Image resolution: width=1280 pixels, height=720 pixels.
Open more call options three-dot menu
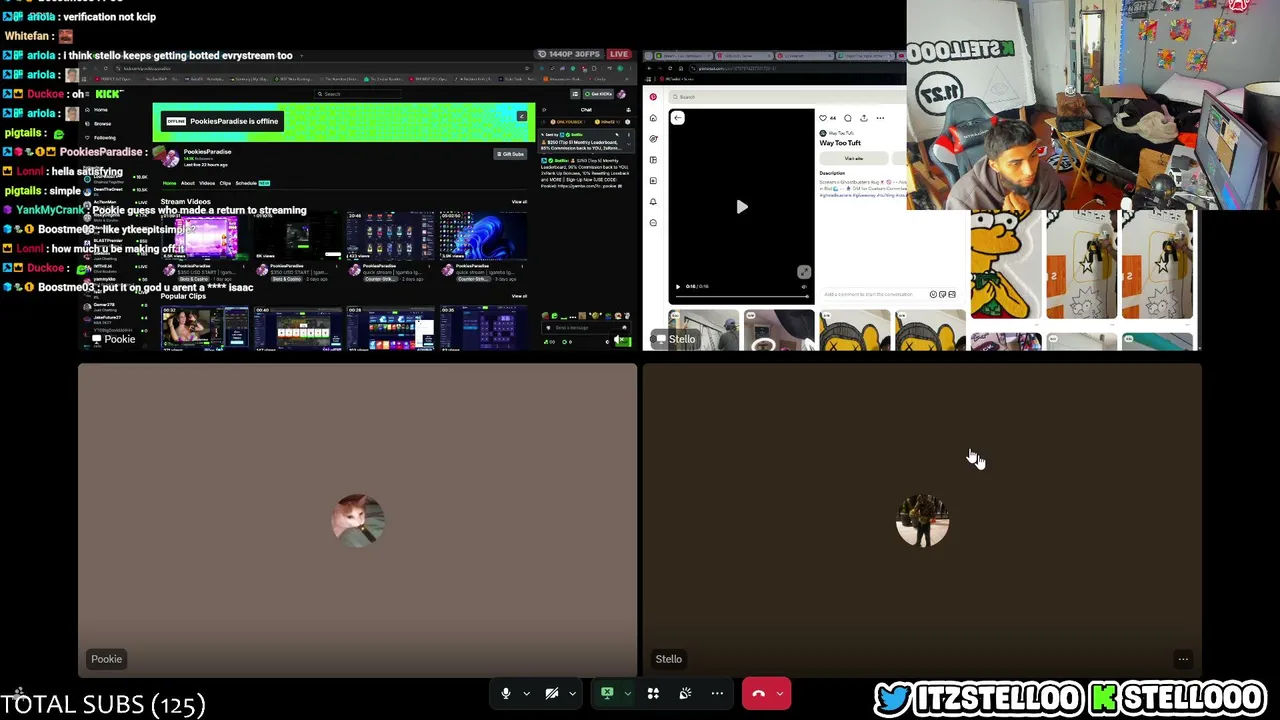(x=717, y=693)
